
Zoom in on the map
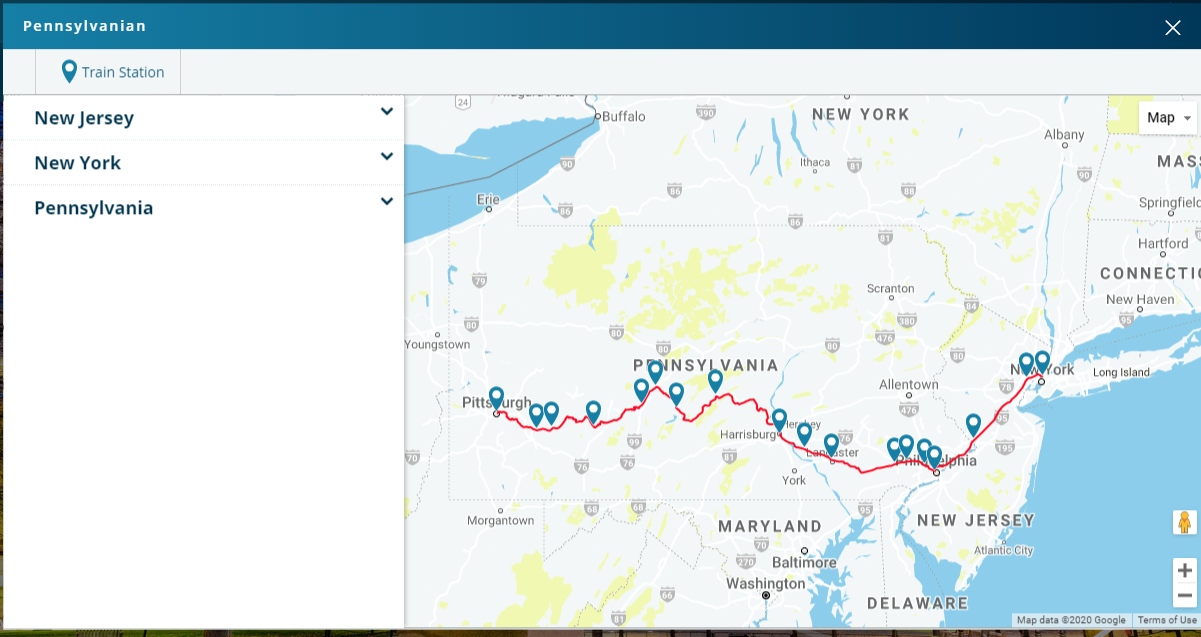click(x=1185, y=571)
